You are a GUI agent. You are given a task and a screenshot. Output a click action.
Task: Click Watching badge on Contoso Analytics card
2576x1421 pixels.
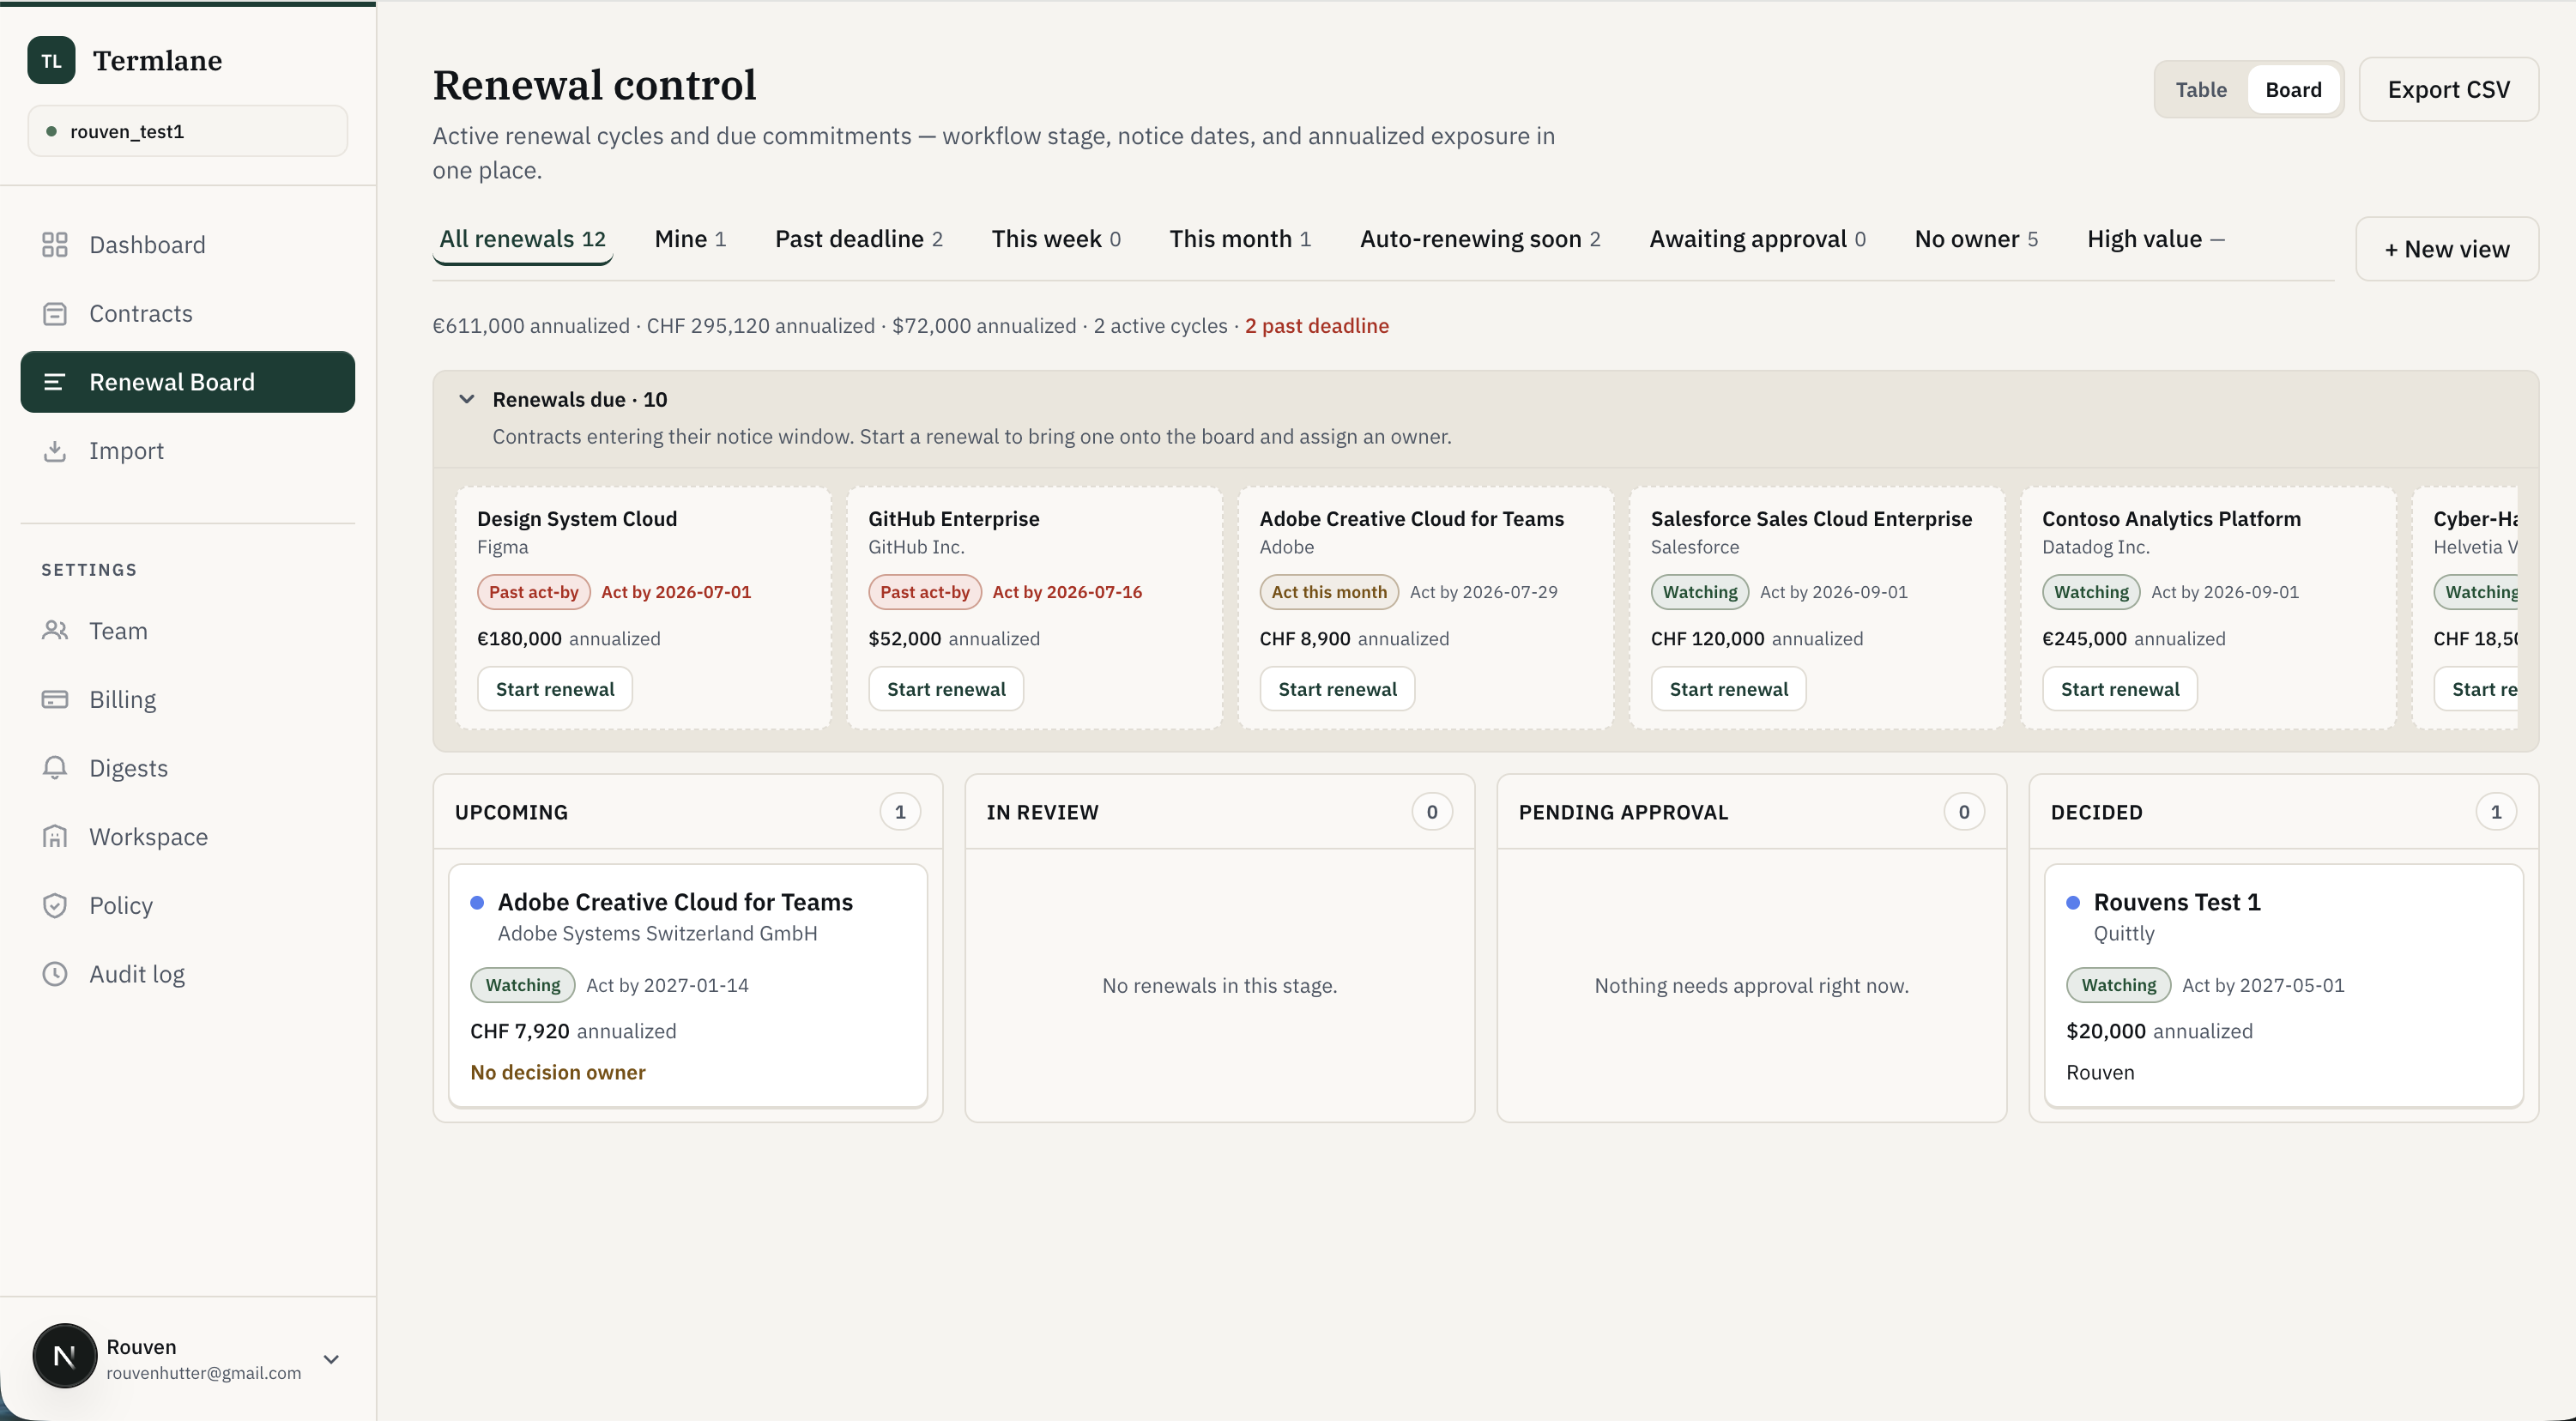coord(2091,592)
